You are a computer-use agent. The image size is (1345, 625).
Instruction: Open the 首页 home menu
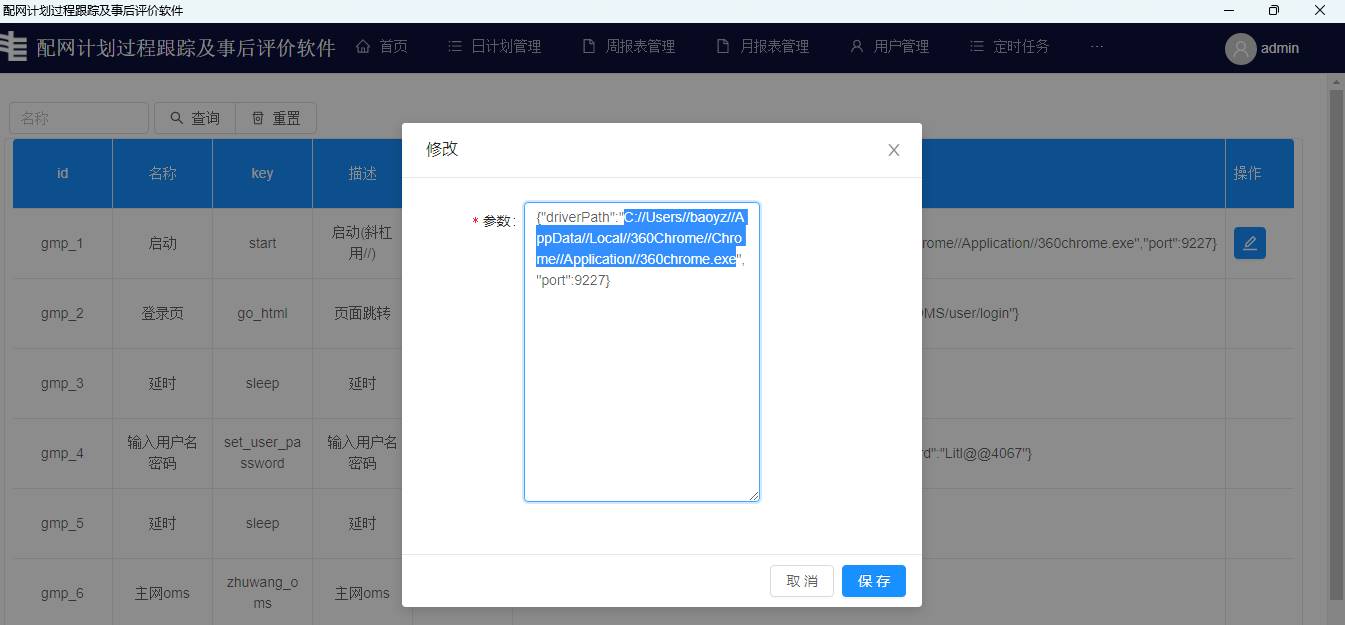click(x=382, y=46)
